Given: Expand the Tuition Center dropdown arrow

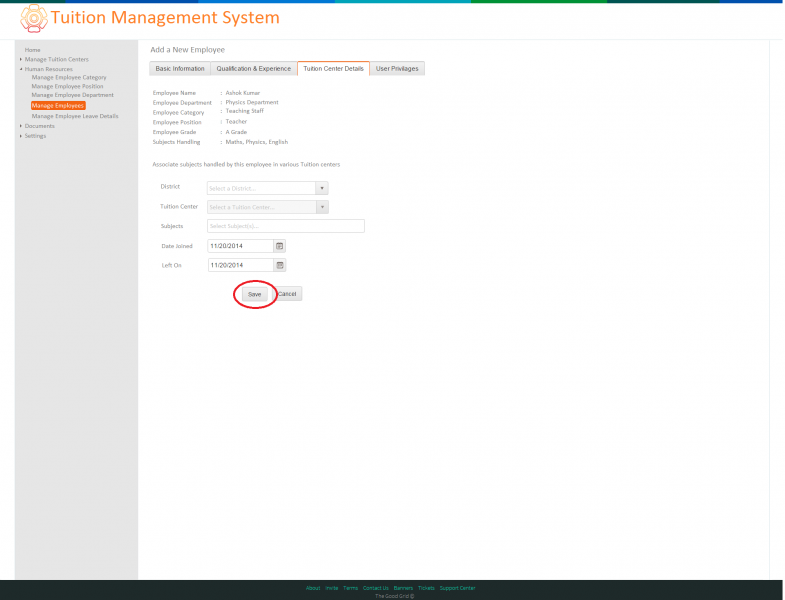Looking at the screenshot, I should coord(322,207).
